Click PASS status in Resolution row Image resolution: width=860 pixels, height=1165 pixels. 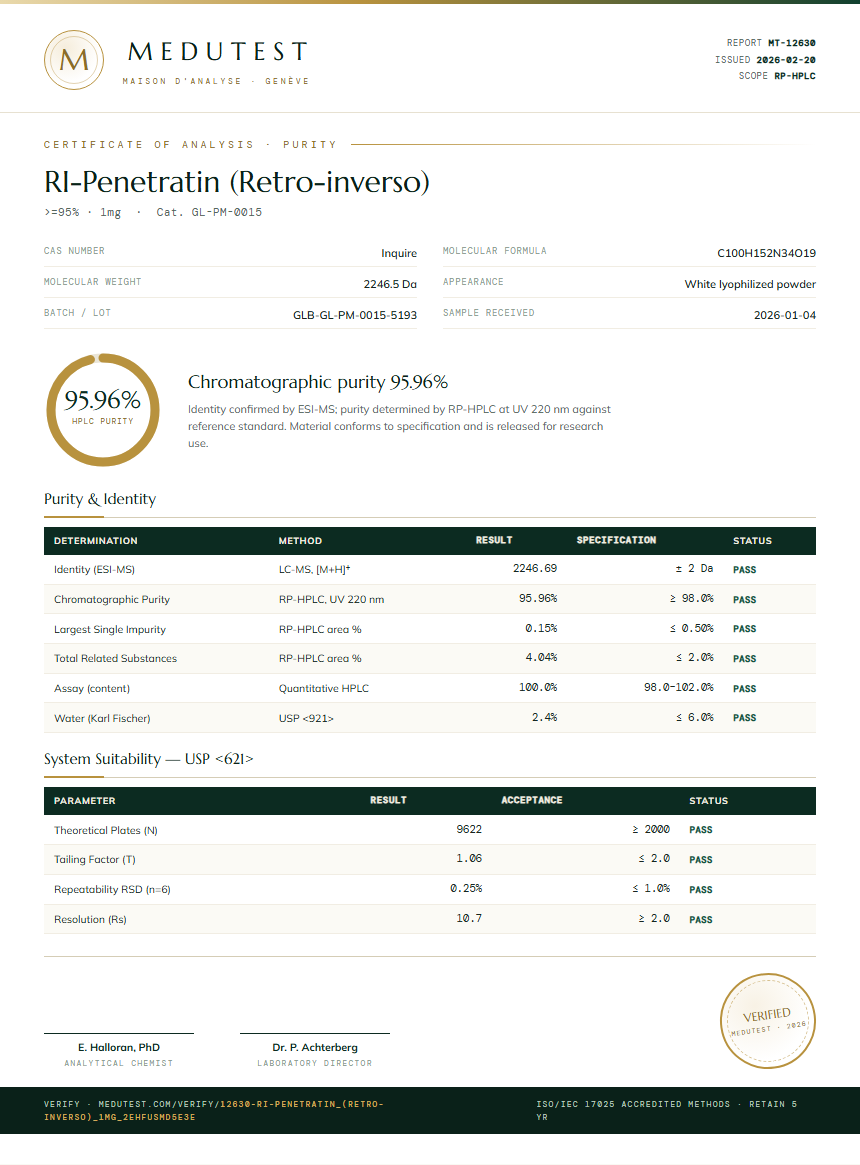700,920
